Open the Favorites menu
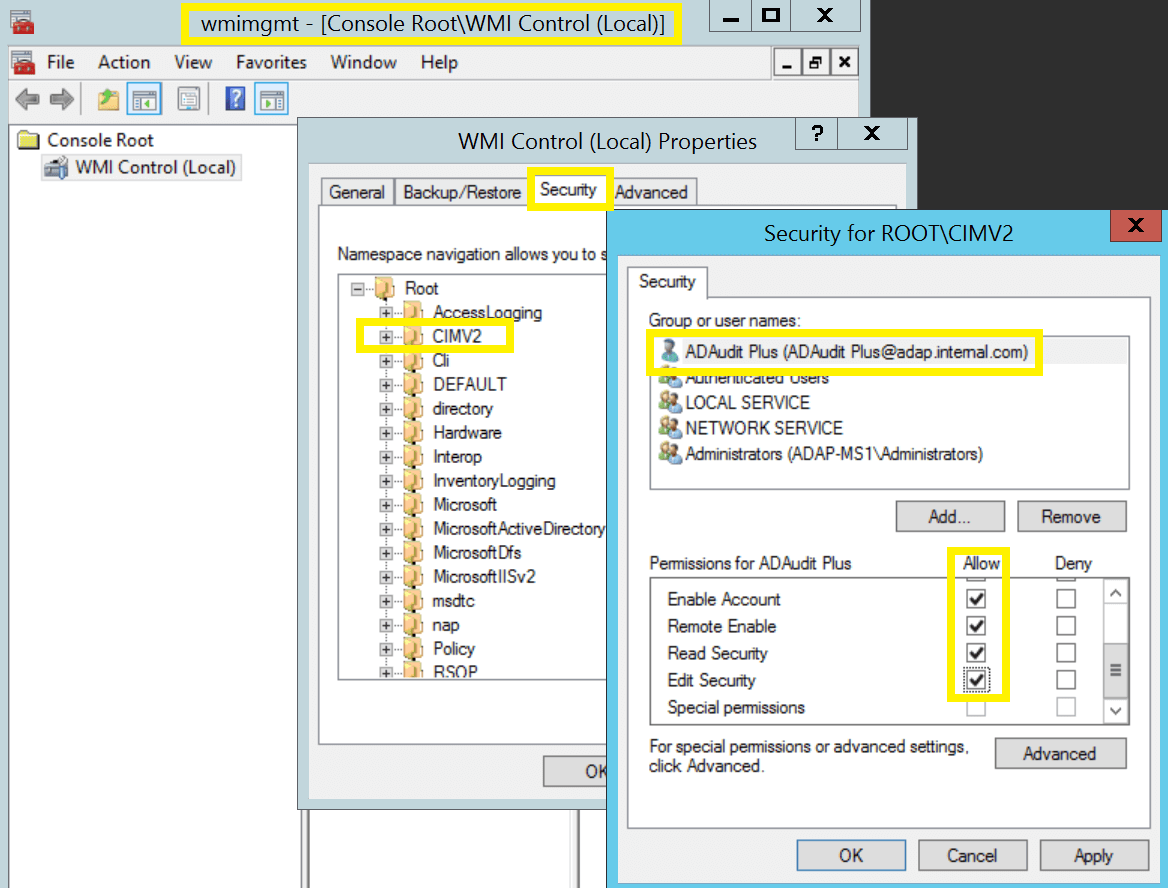1168x888 pixels. (x=271, y=62)
